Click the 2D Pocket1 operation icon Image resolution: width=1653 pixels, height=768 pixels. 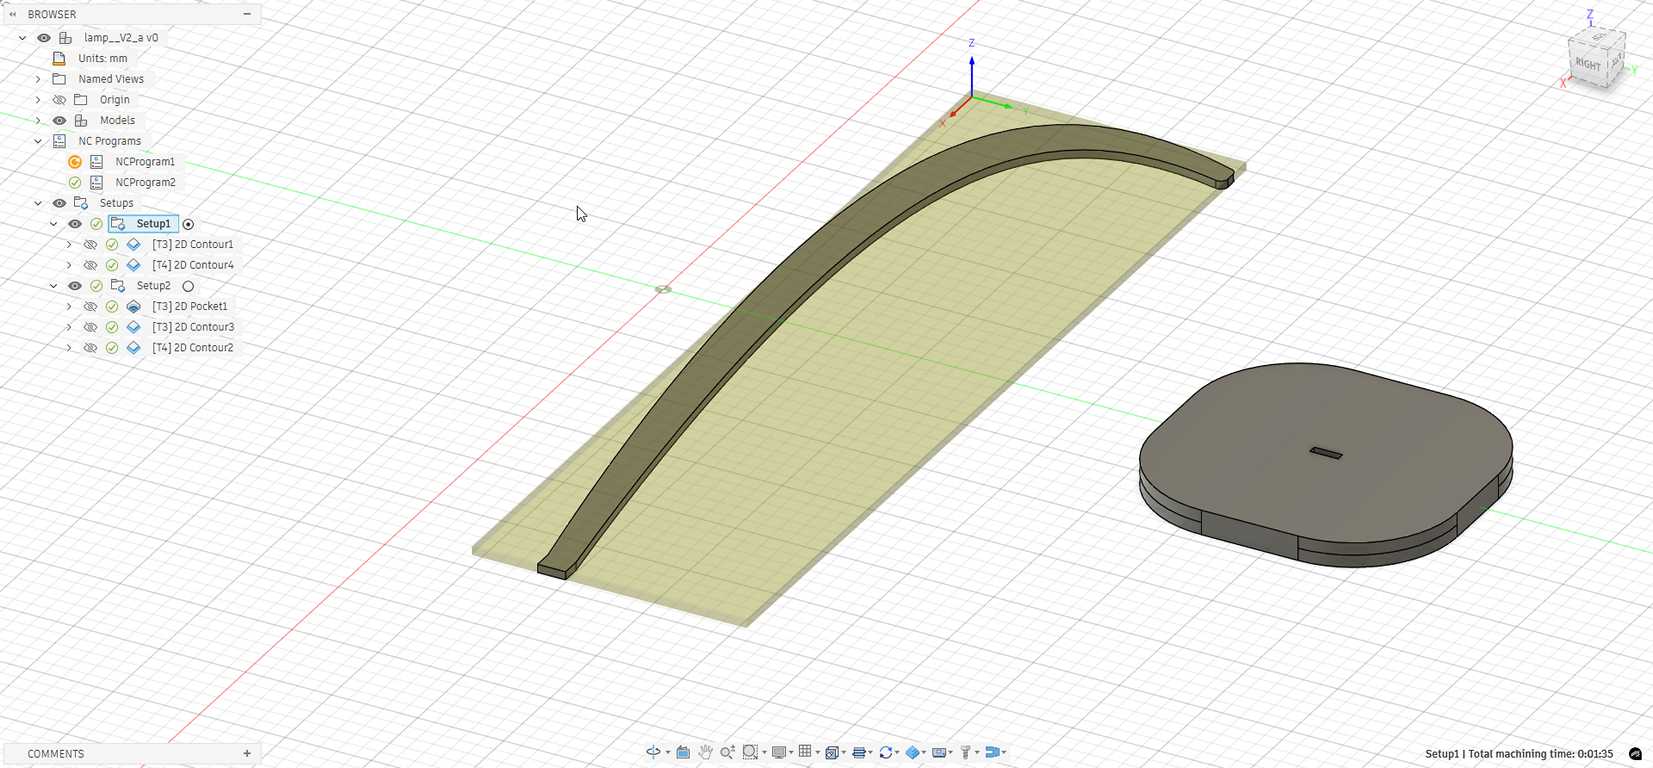click(x=133, y=307)
